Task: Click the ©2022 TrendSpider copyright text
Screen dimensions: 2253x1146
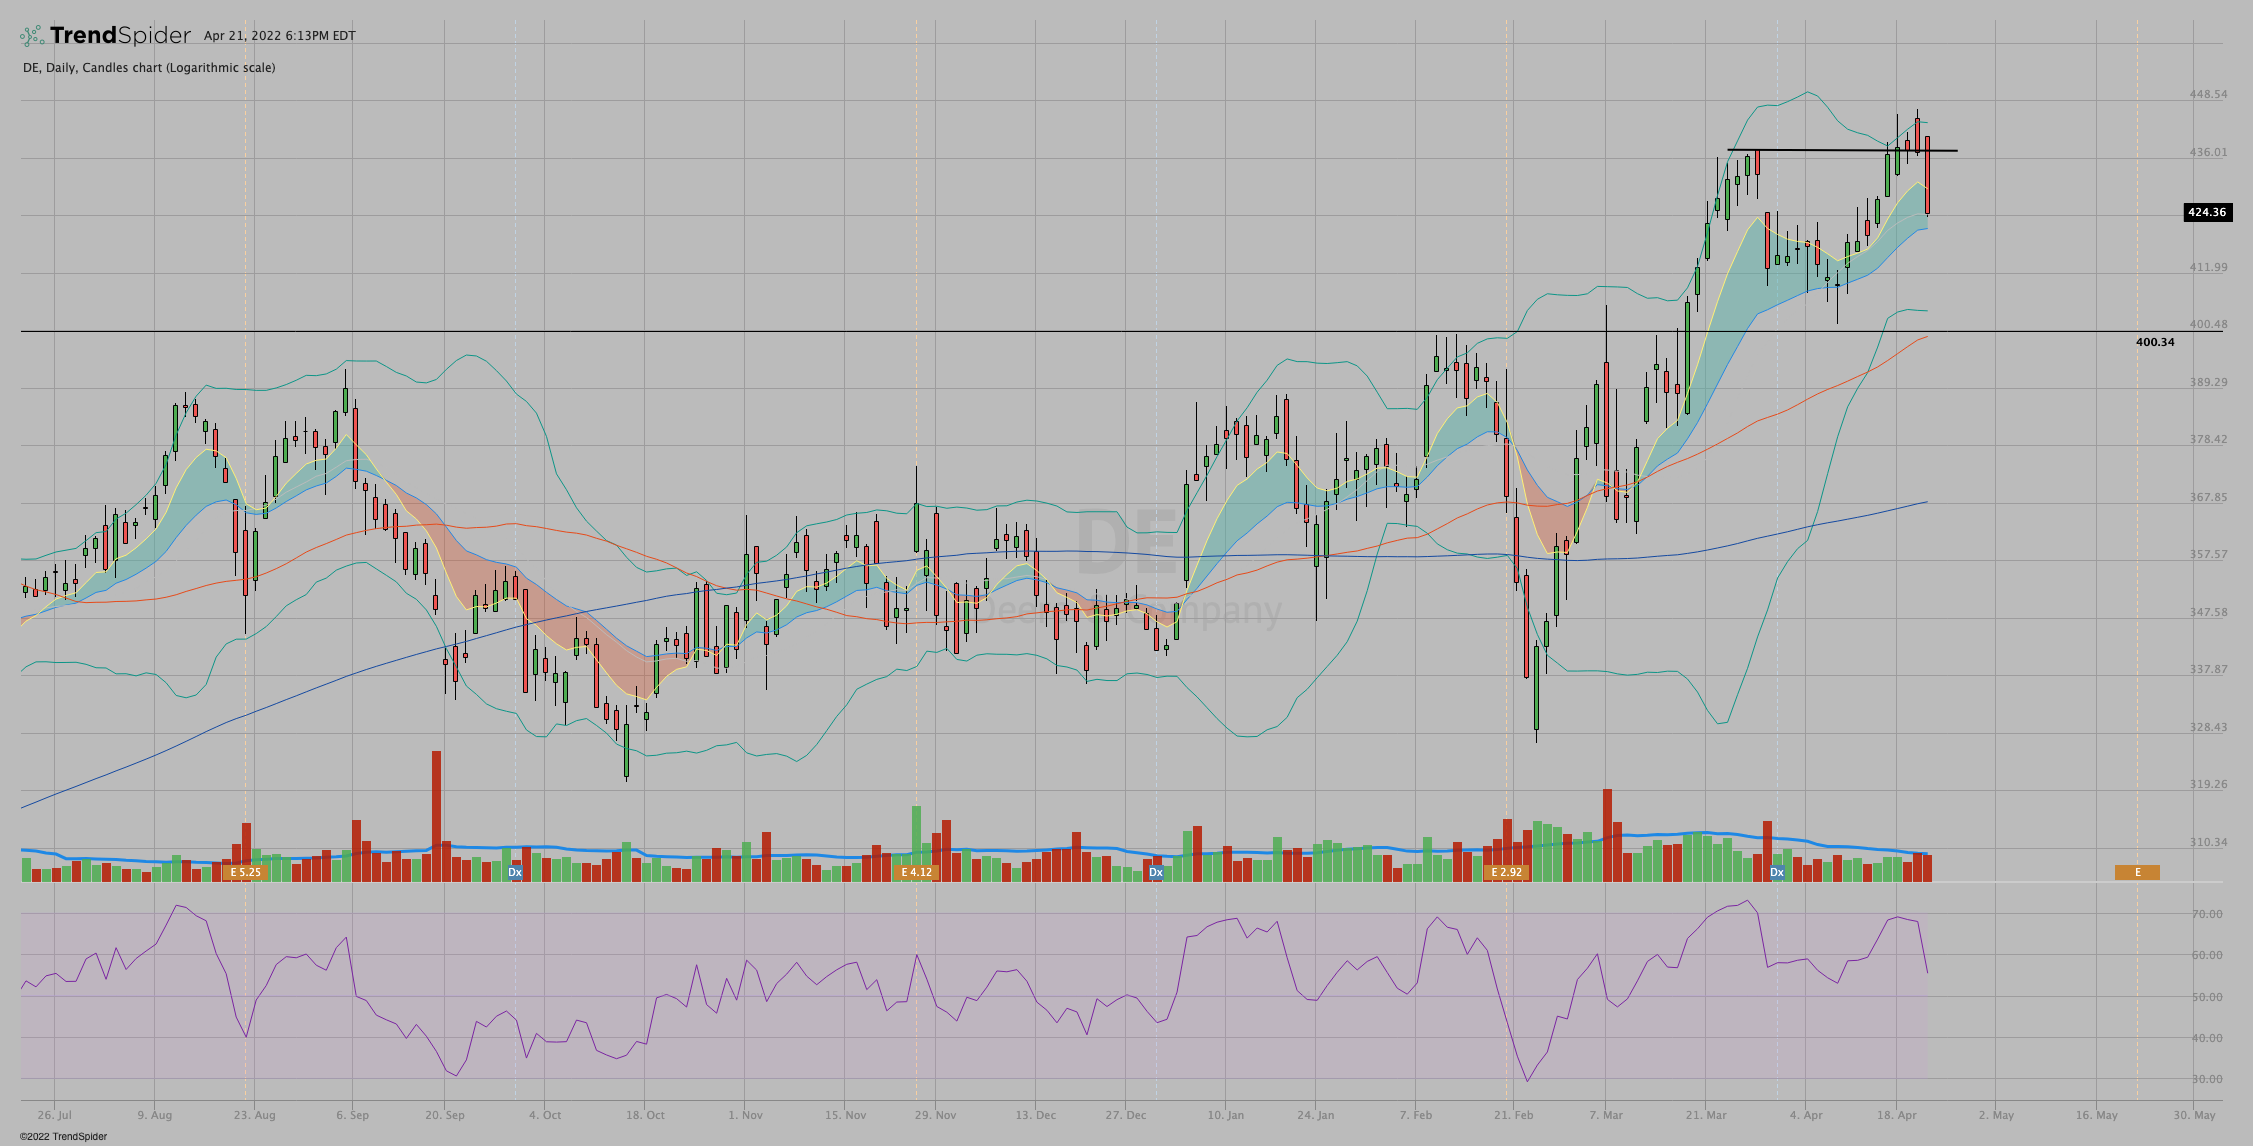Action: tap(63, 1136)
